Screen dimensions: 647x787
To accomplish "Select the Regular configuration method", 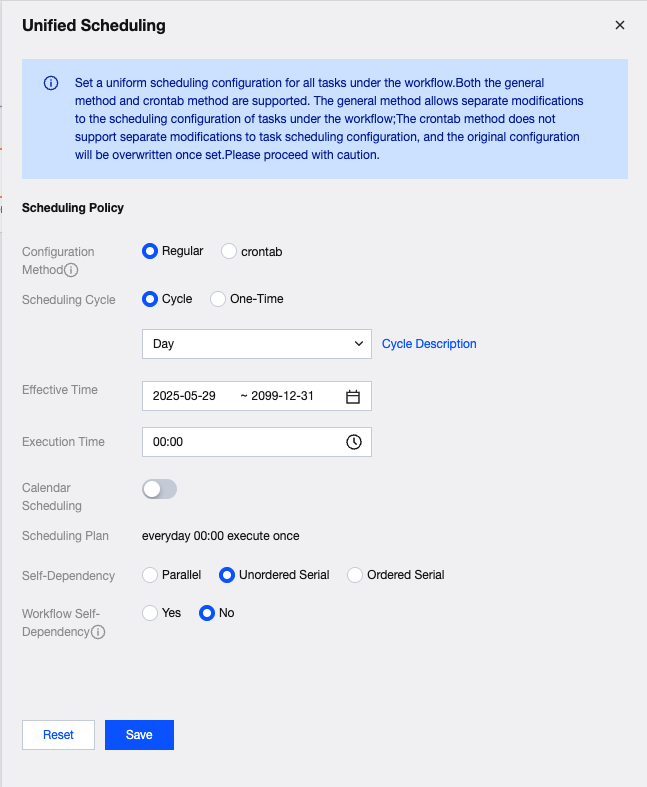I will (151, 252).
